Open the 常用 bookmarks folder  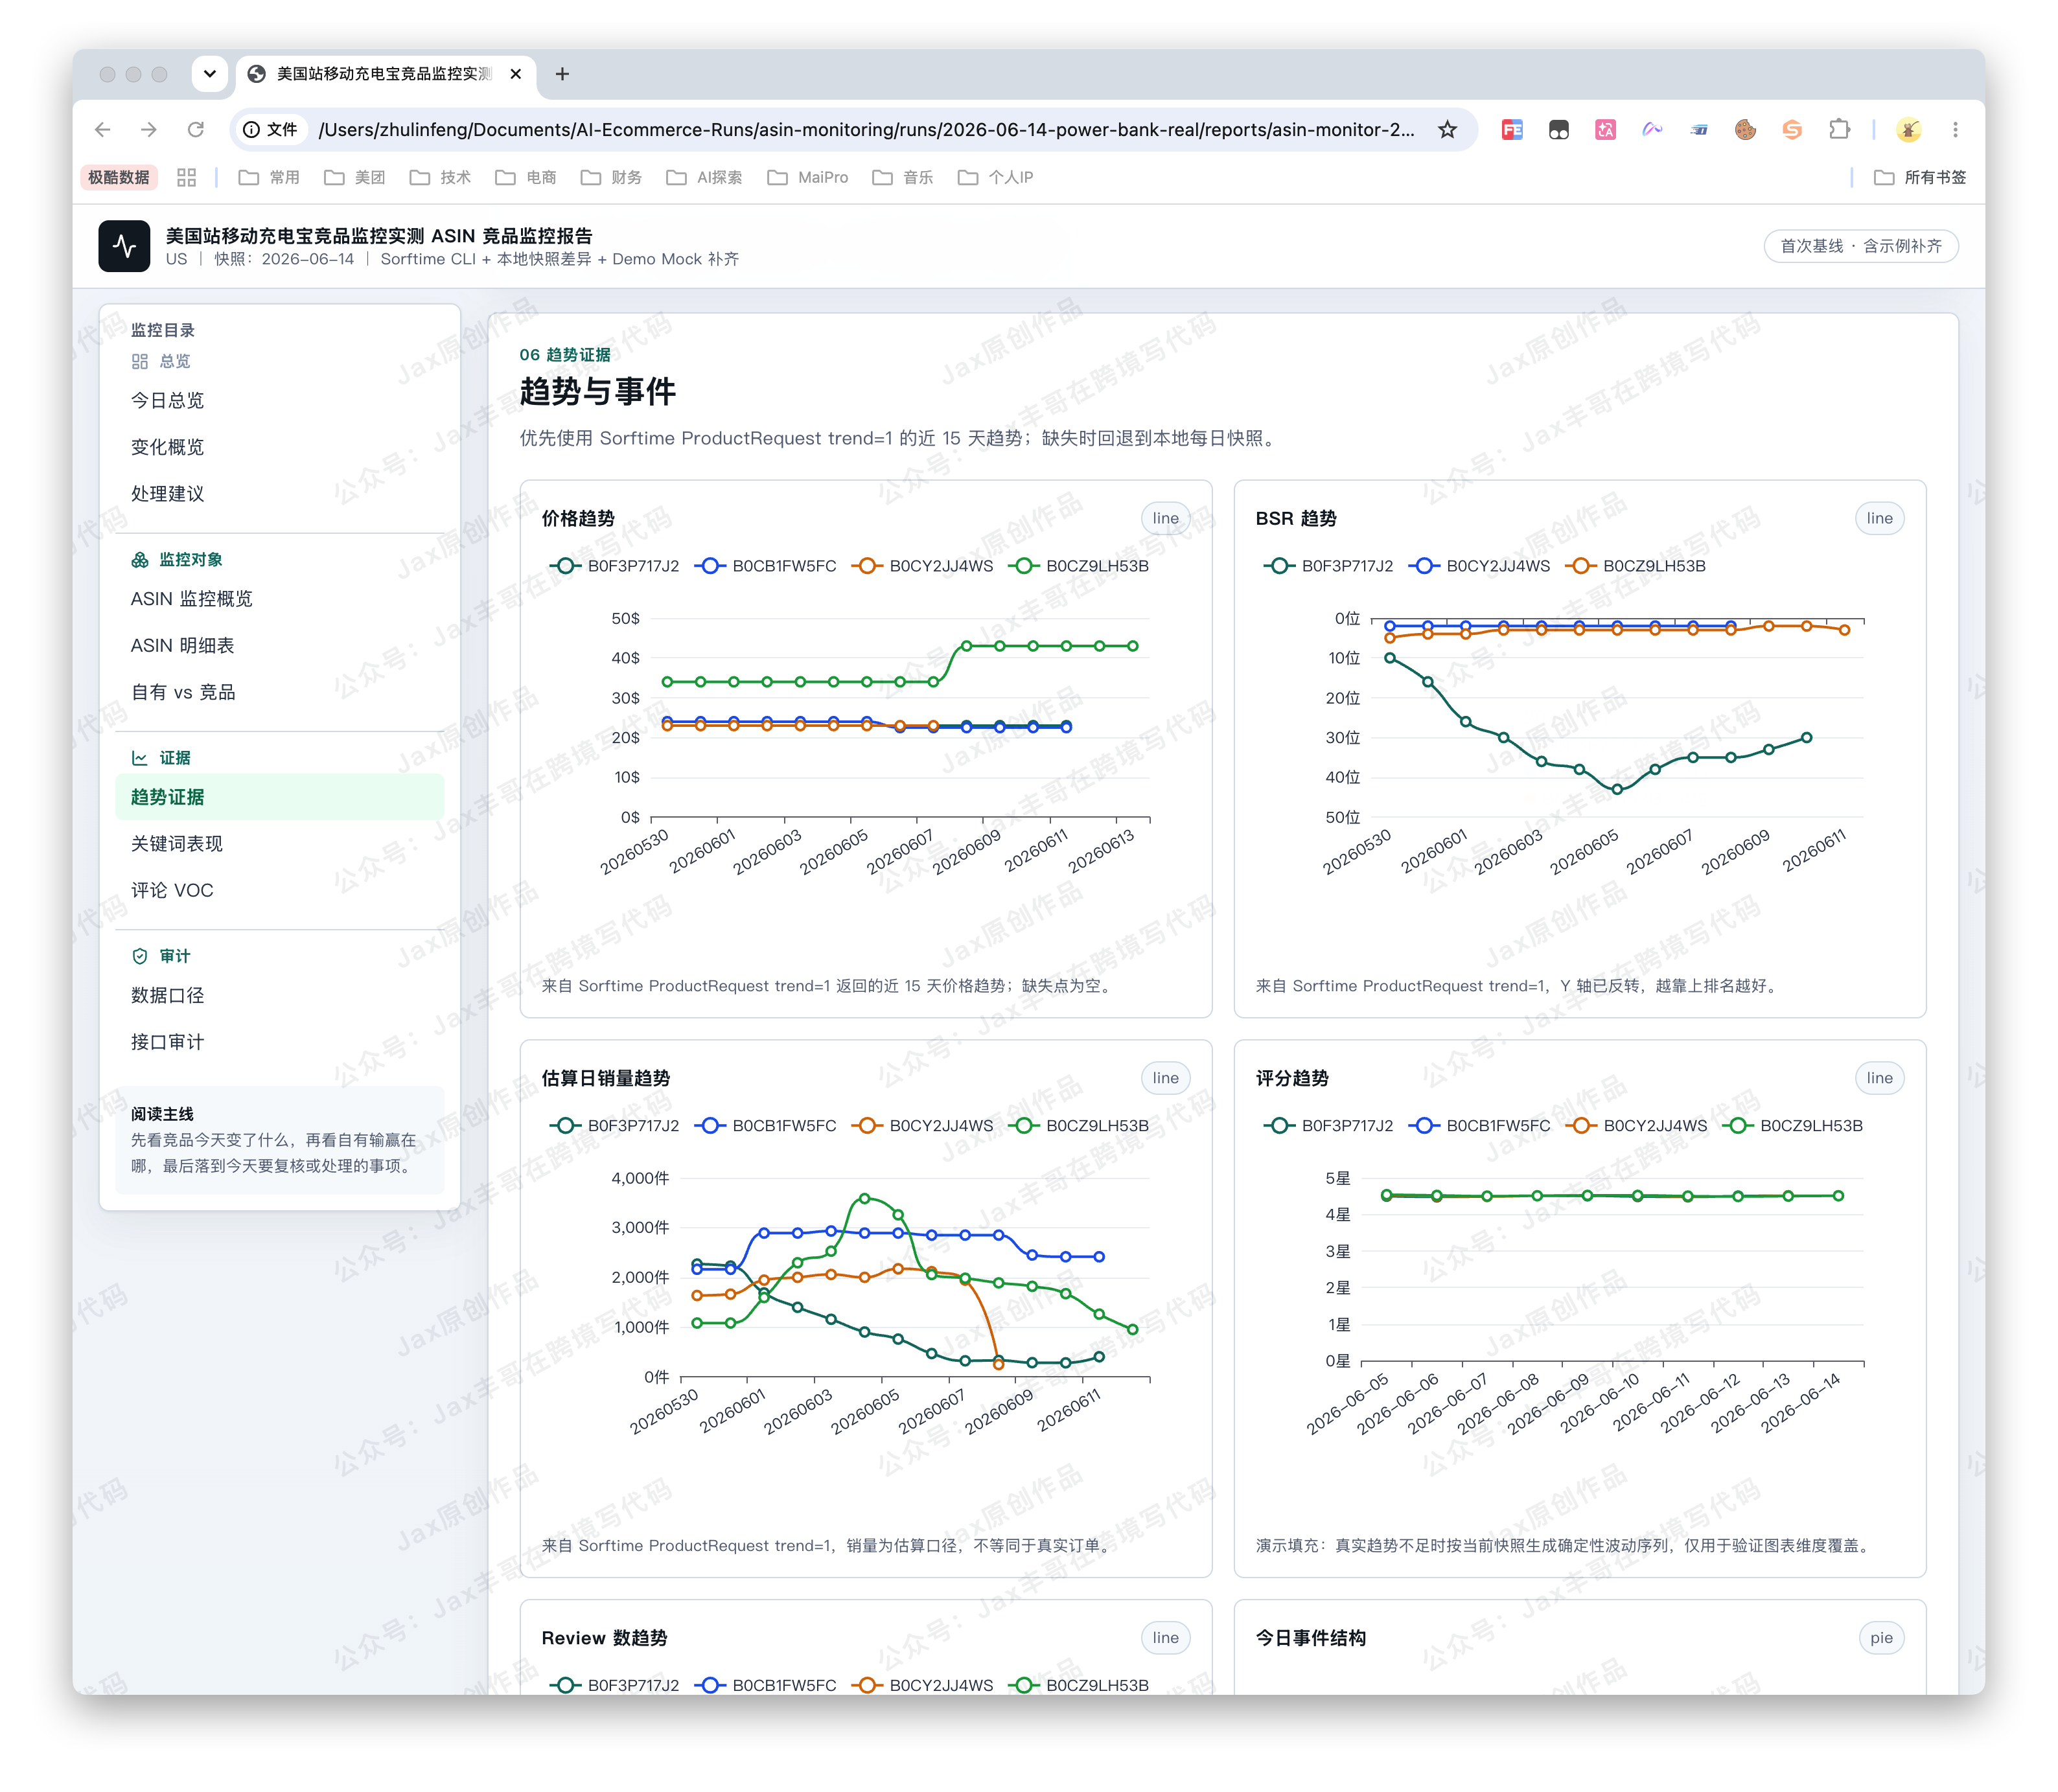pos(269,177)
